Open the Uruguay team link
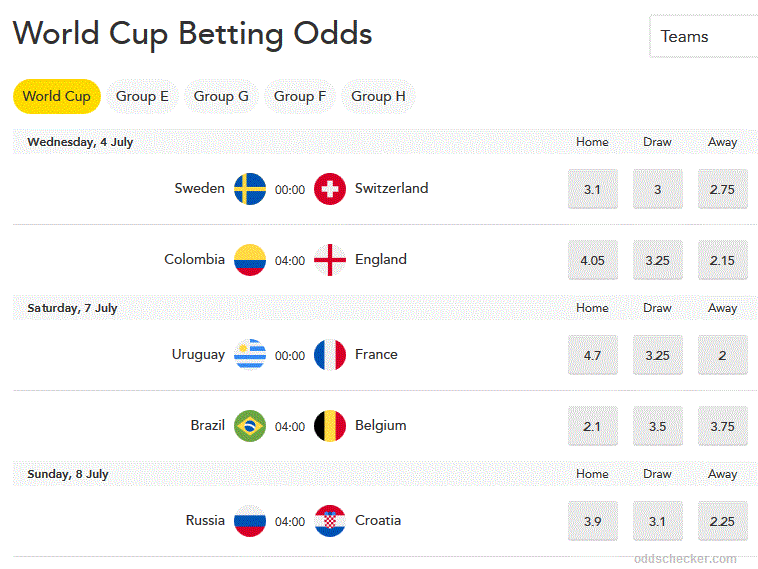Image resolution: width=758 pixels, height=569 pixels. [x=198, y=355]
